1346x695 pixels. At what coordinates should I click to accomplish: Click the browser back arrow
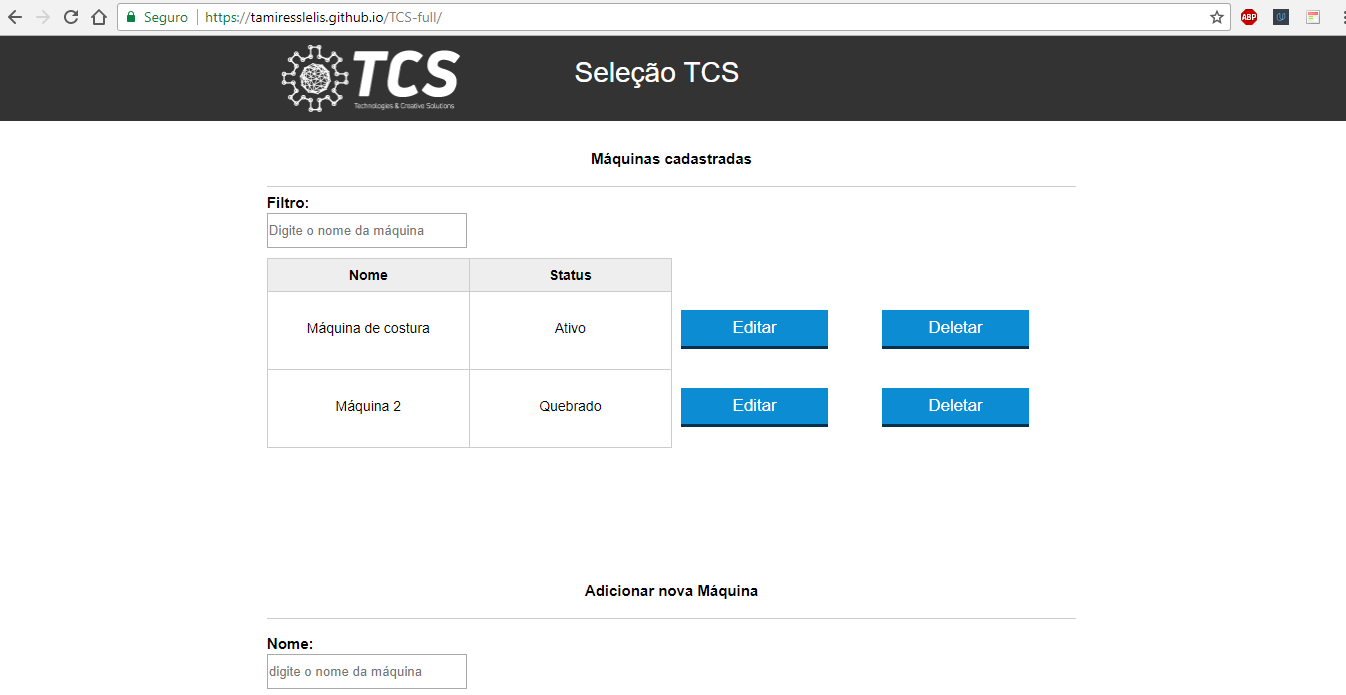click(x=15, y=17)
